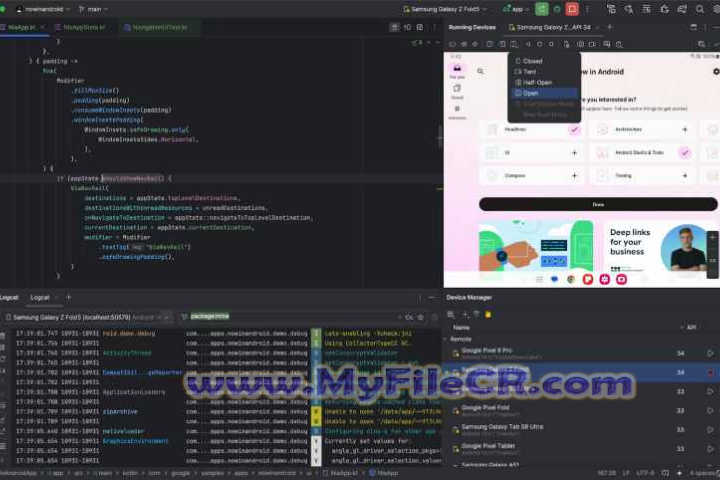Image resolution: width=720 pixels, height=480 pixels.
Task: Add a device in Device Manager with plus icon
Action: point(465,315)
